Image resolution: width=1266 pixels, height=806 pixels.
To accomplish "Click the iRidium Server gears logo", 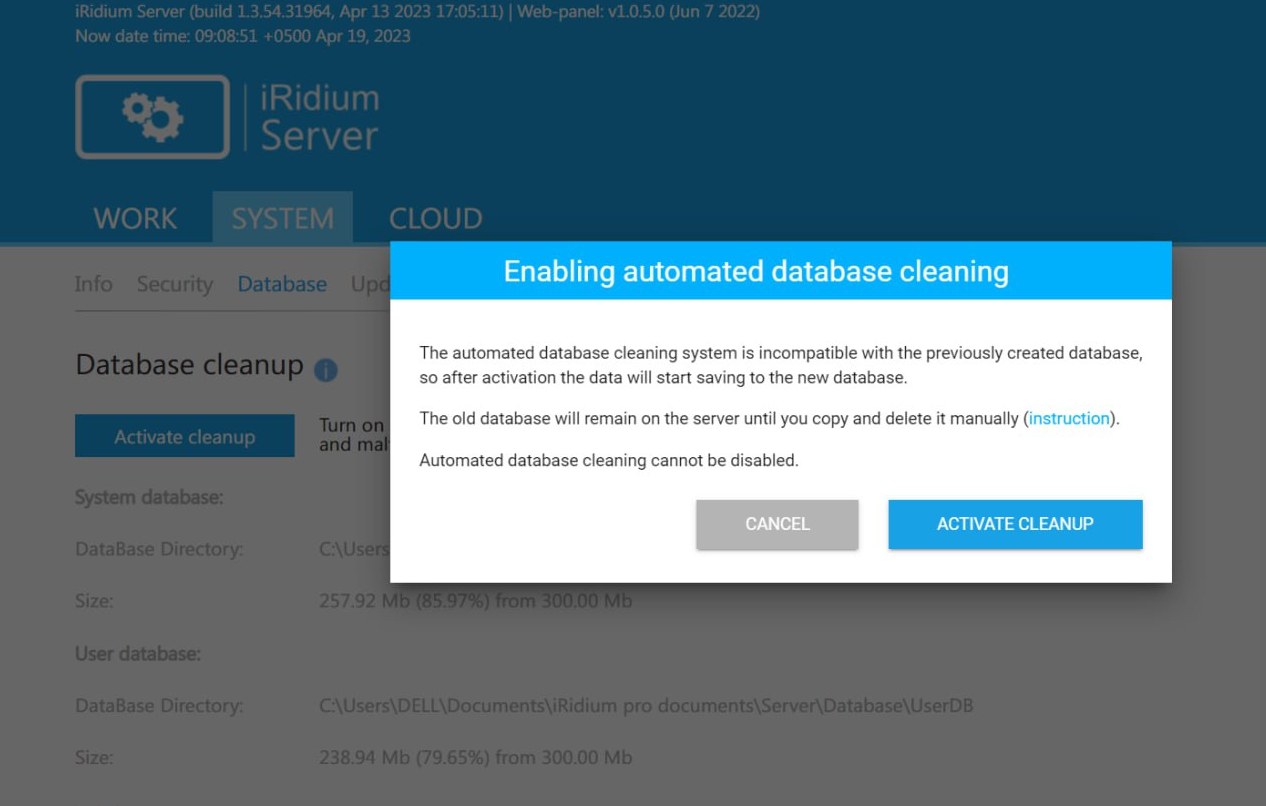I will pyautogui.click(x=151, y=116).
